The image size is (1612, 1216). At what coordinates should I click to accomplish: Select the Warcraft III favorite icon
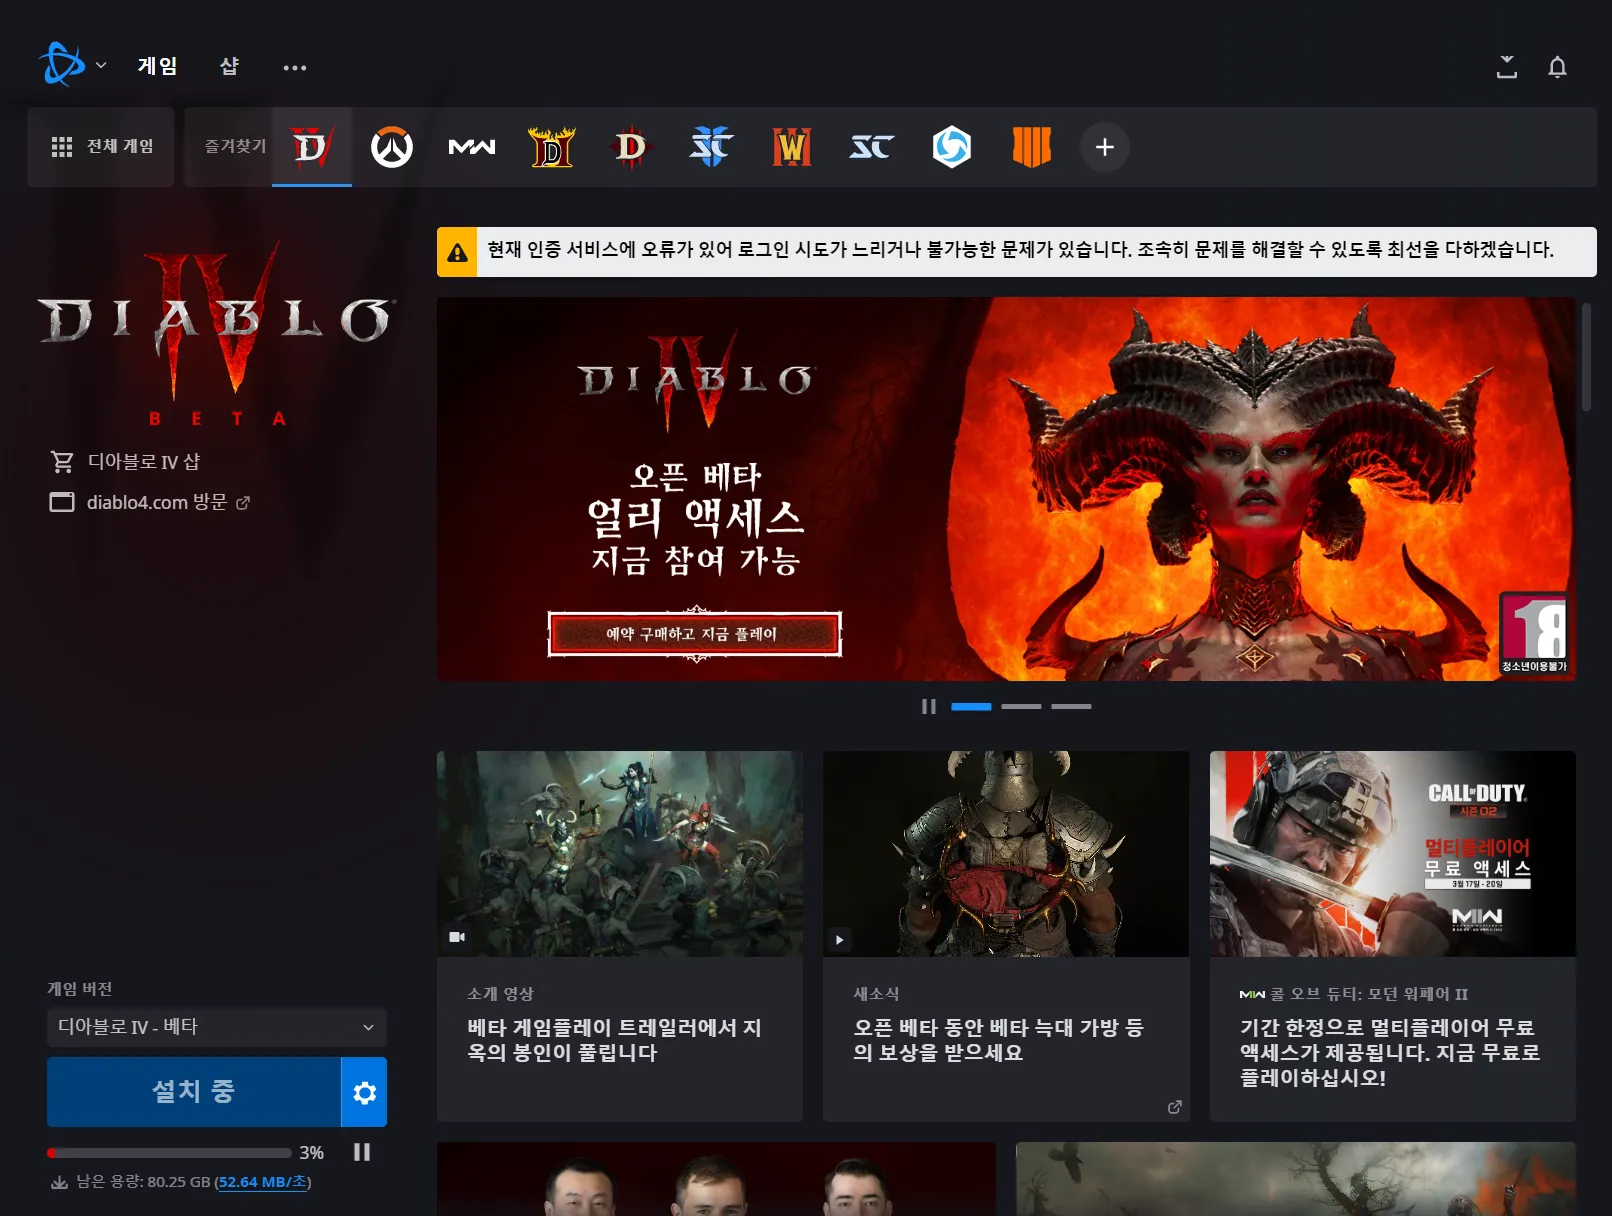click(x=791, y=147)
